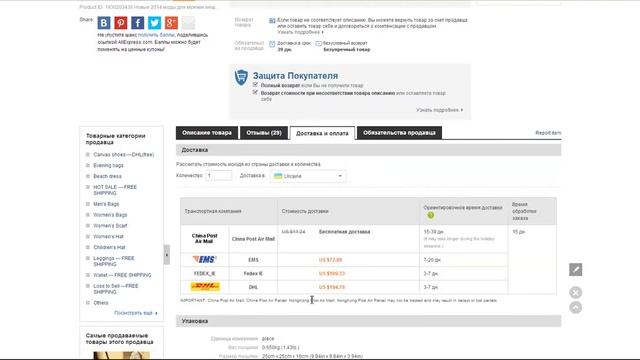Viewport: 640px width, 360px height.
Task: Open Women's Hat category
Action: click(x=108, y=237)
